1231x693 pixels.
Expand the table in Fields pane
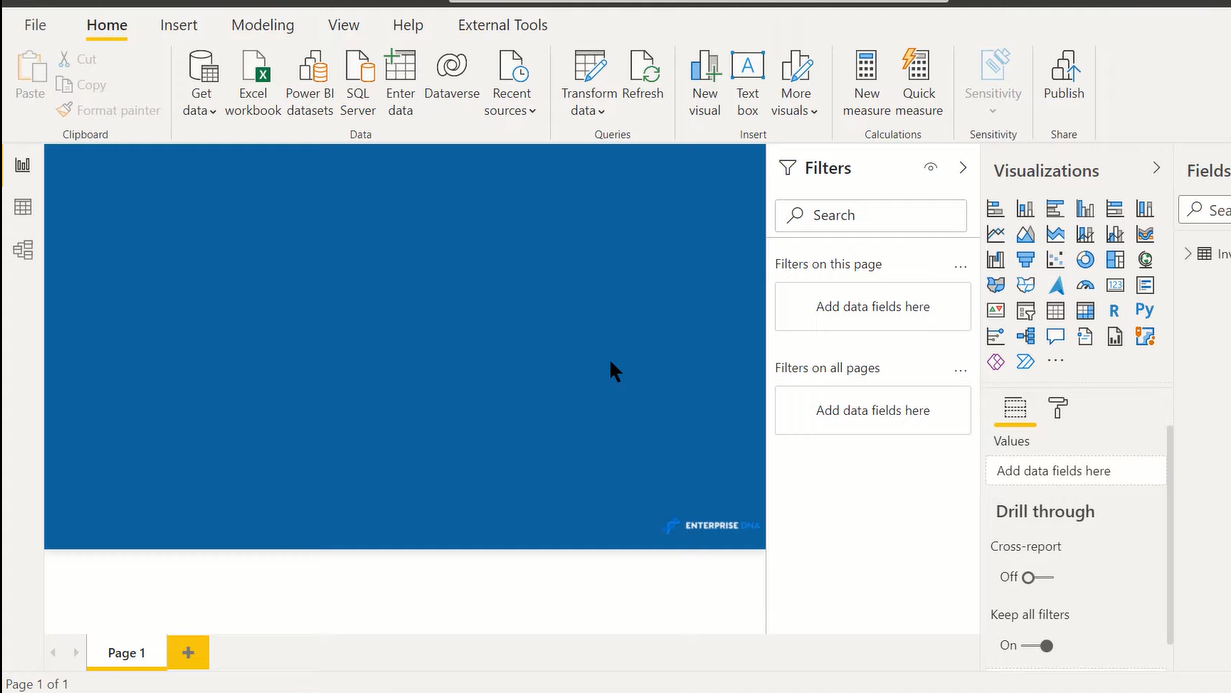[x=1188, y=254]
